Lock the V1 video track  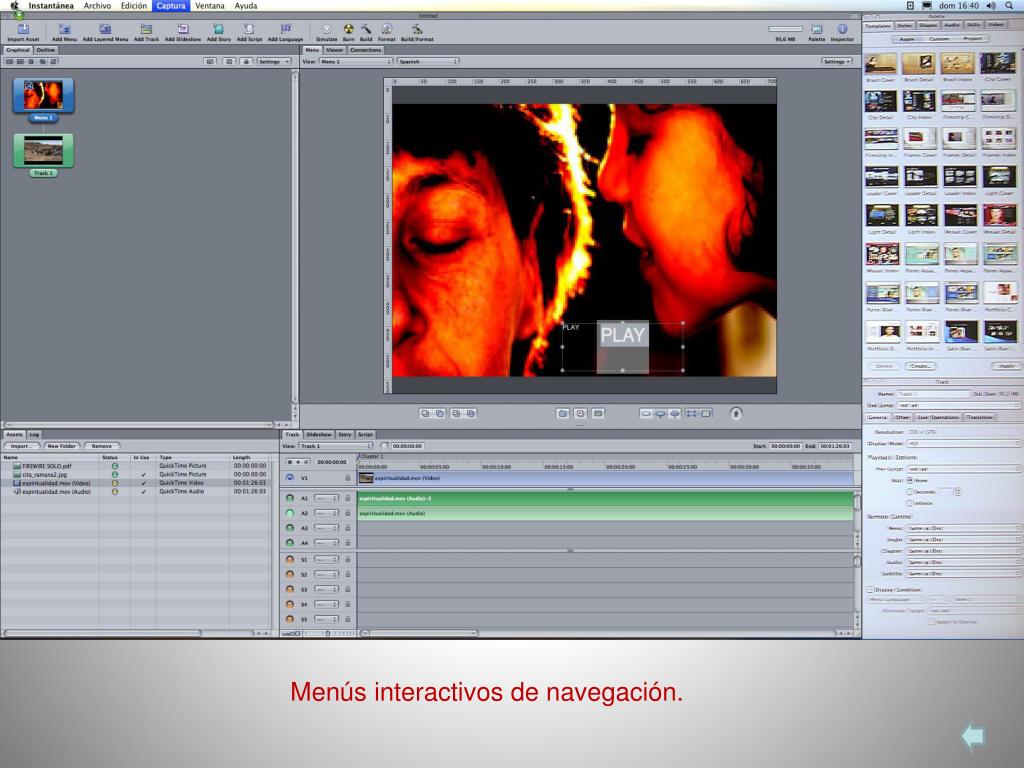click(347, 478)
